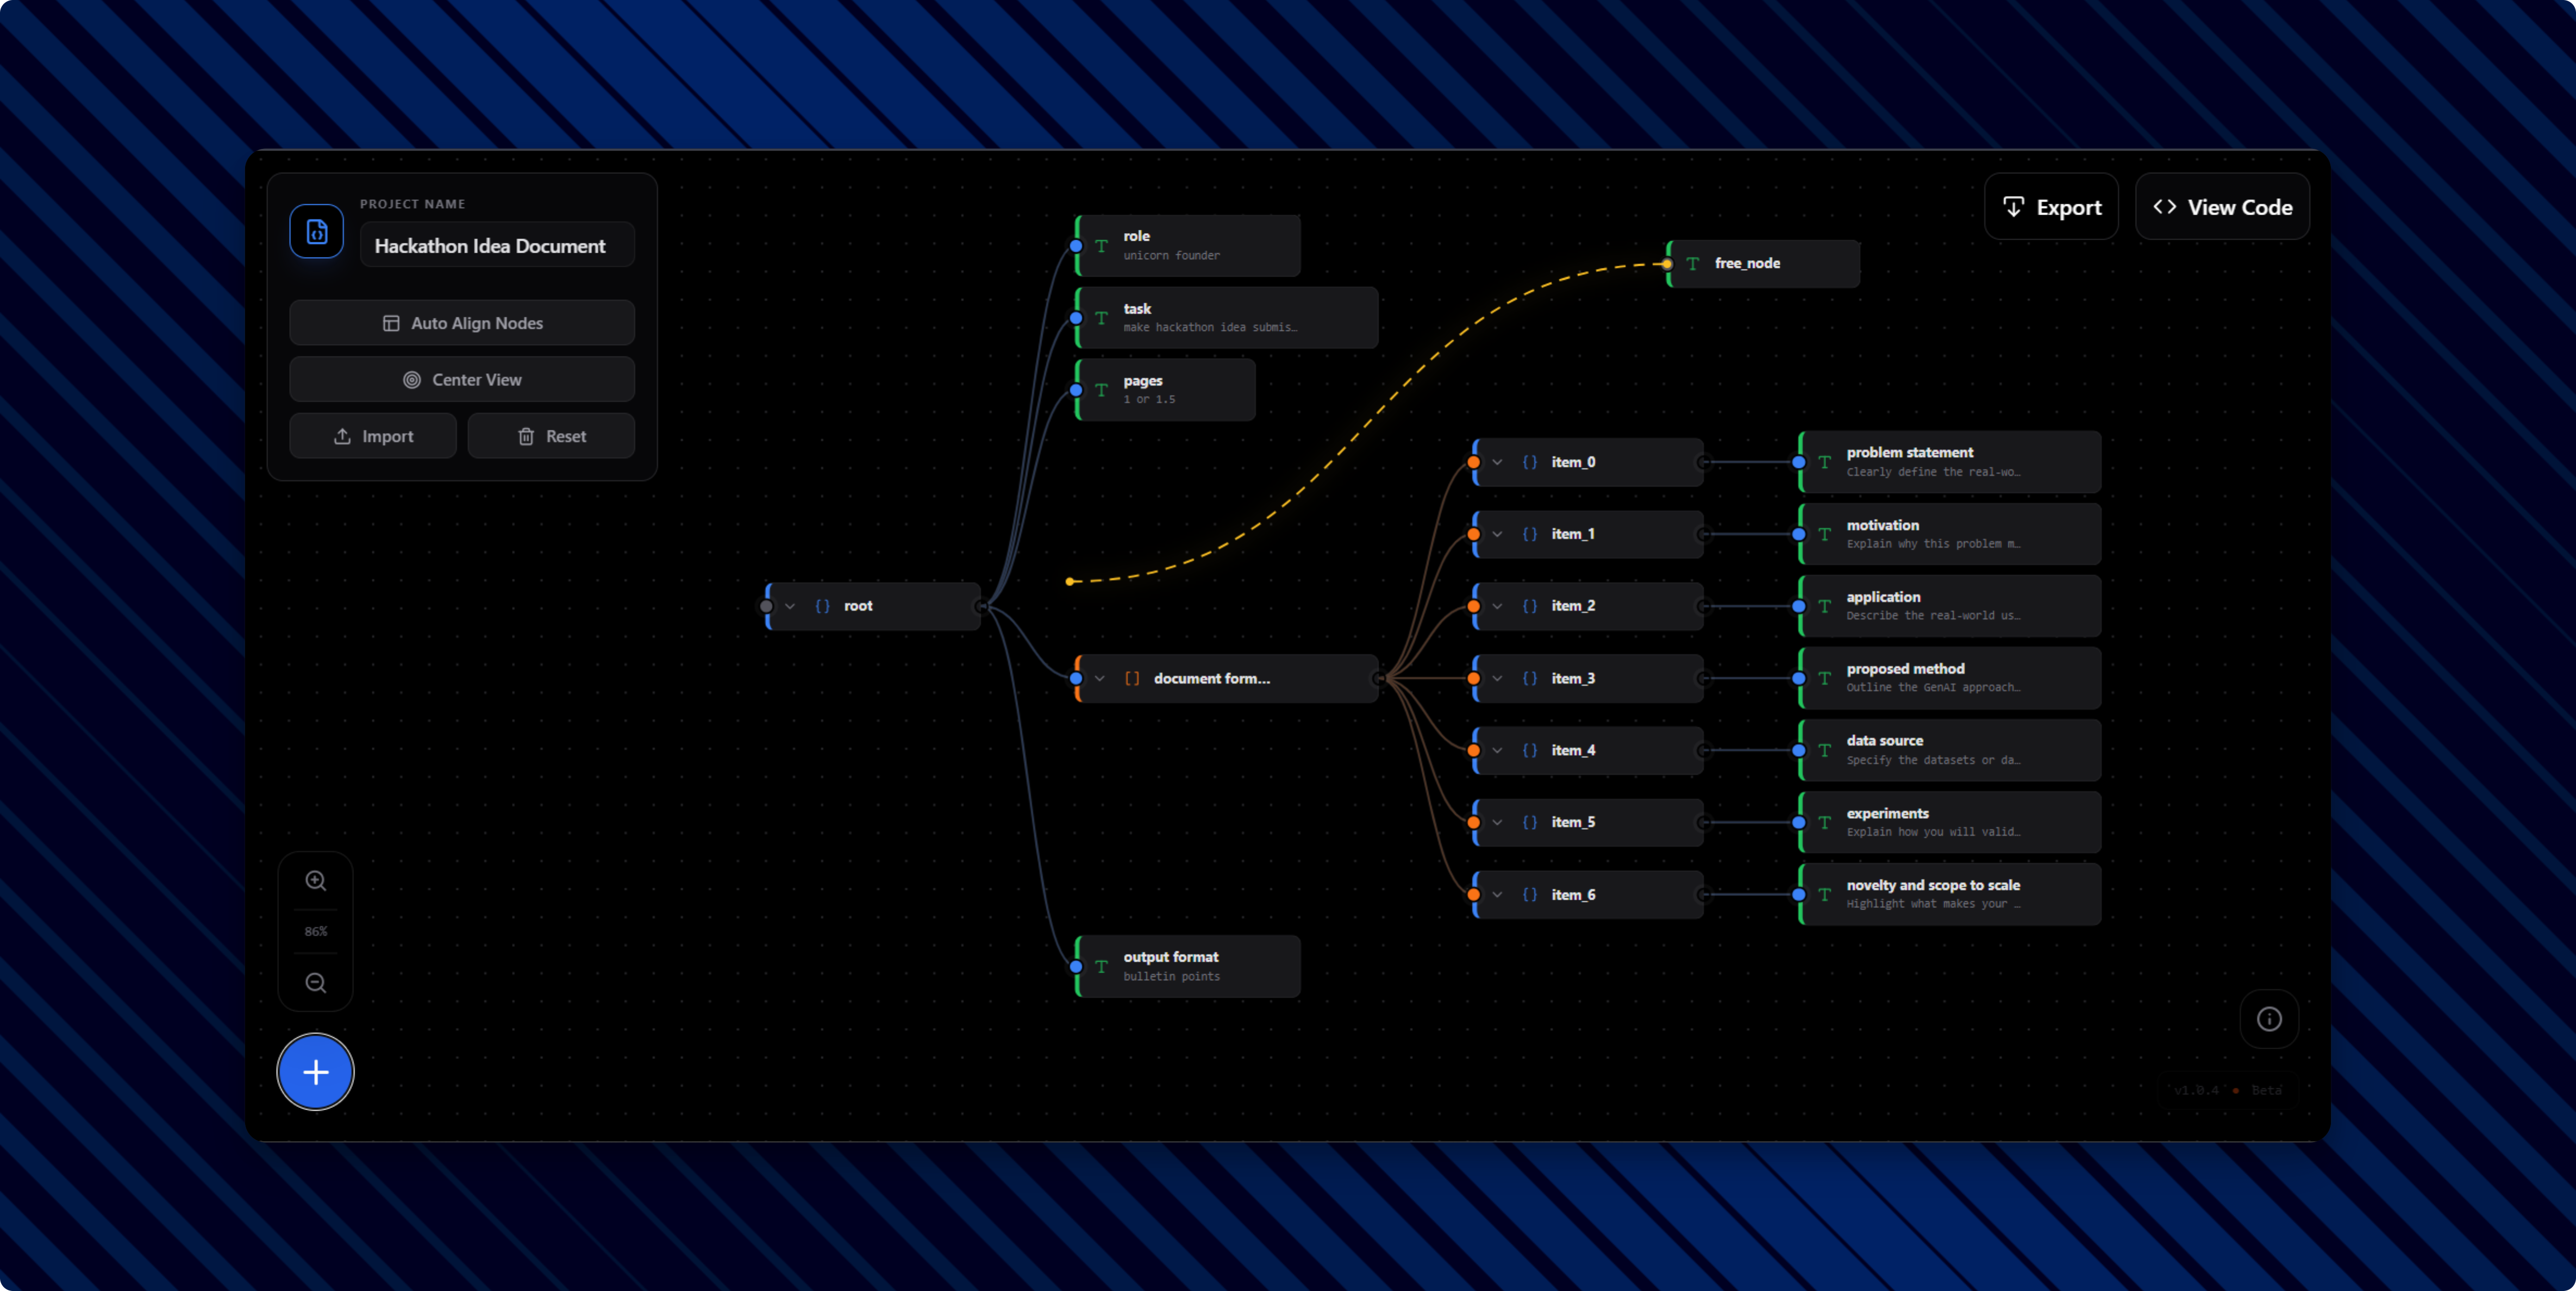The height and width of the screenshot is (1291, 2576).
Task: Zoom in with the magnifier plus icon
Action: click(316, 881)
